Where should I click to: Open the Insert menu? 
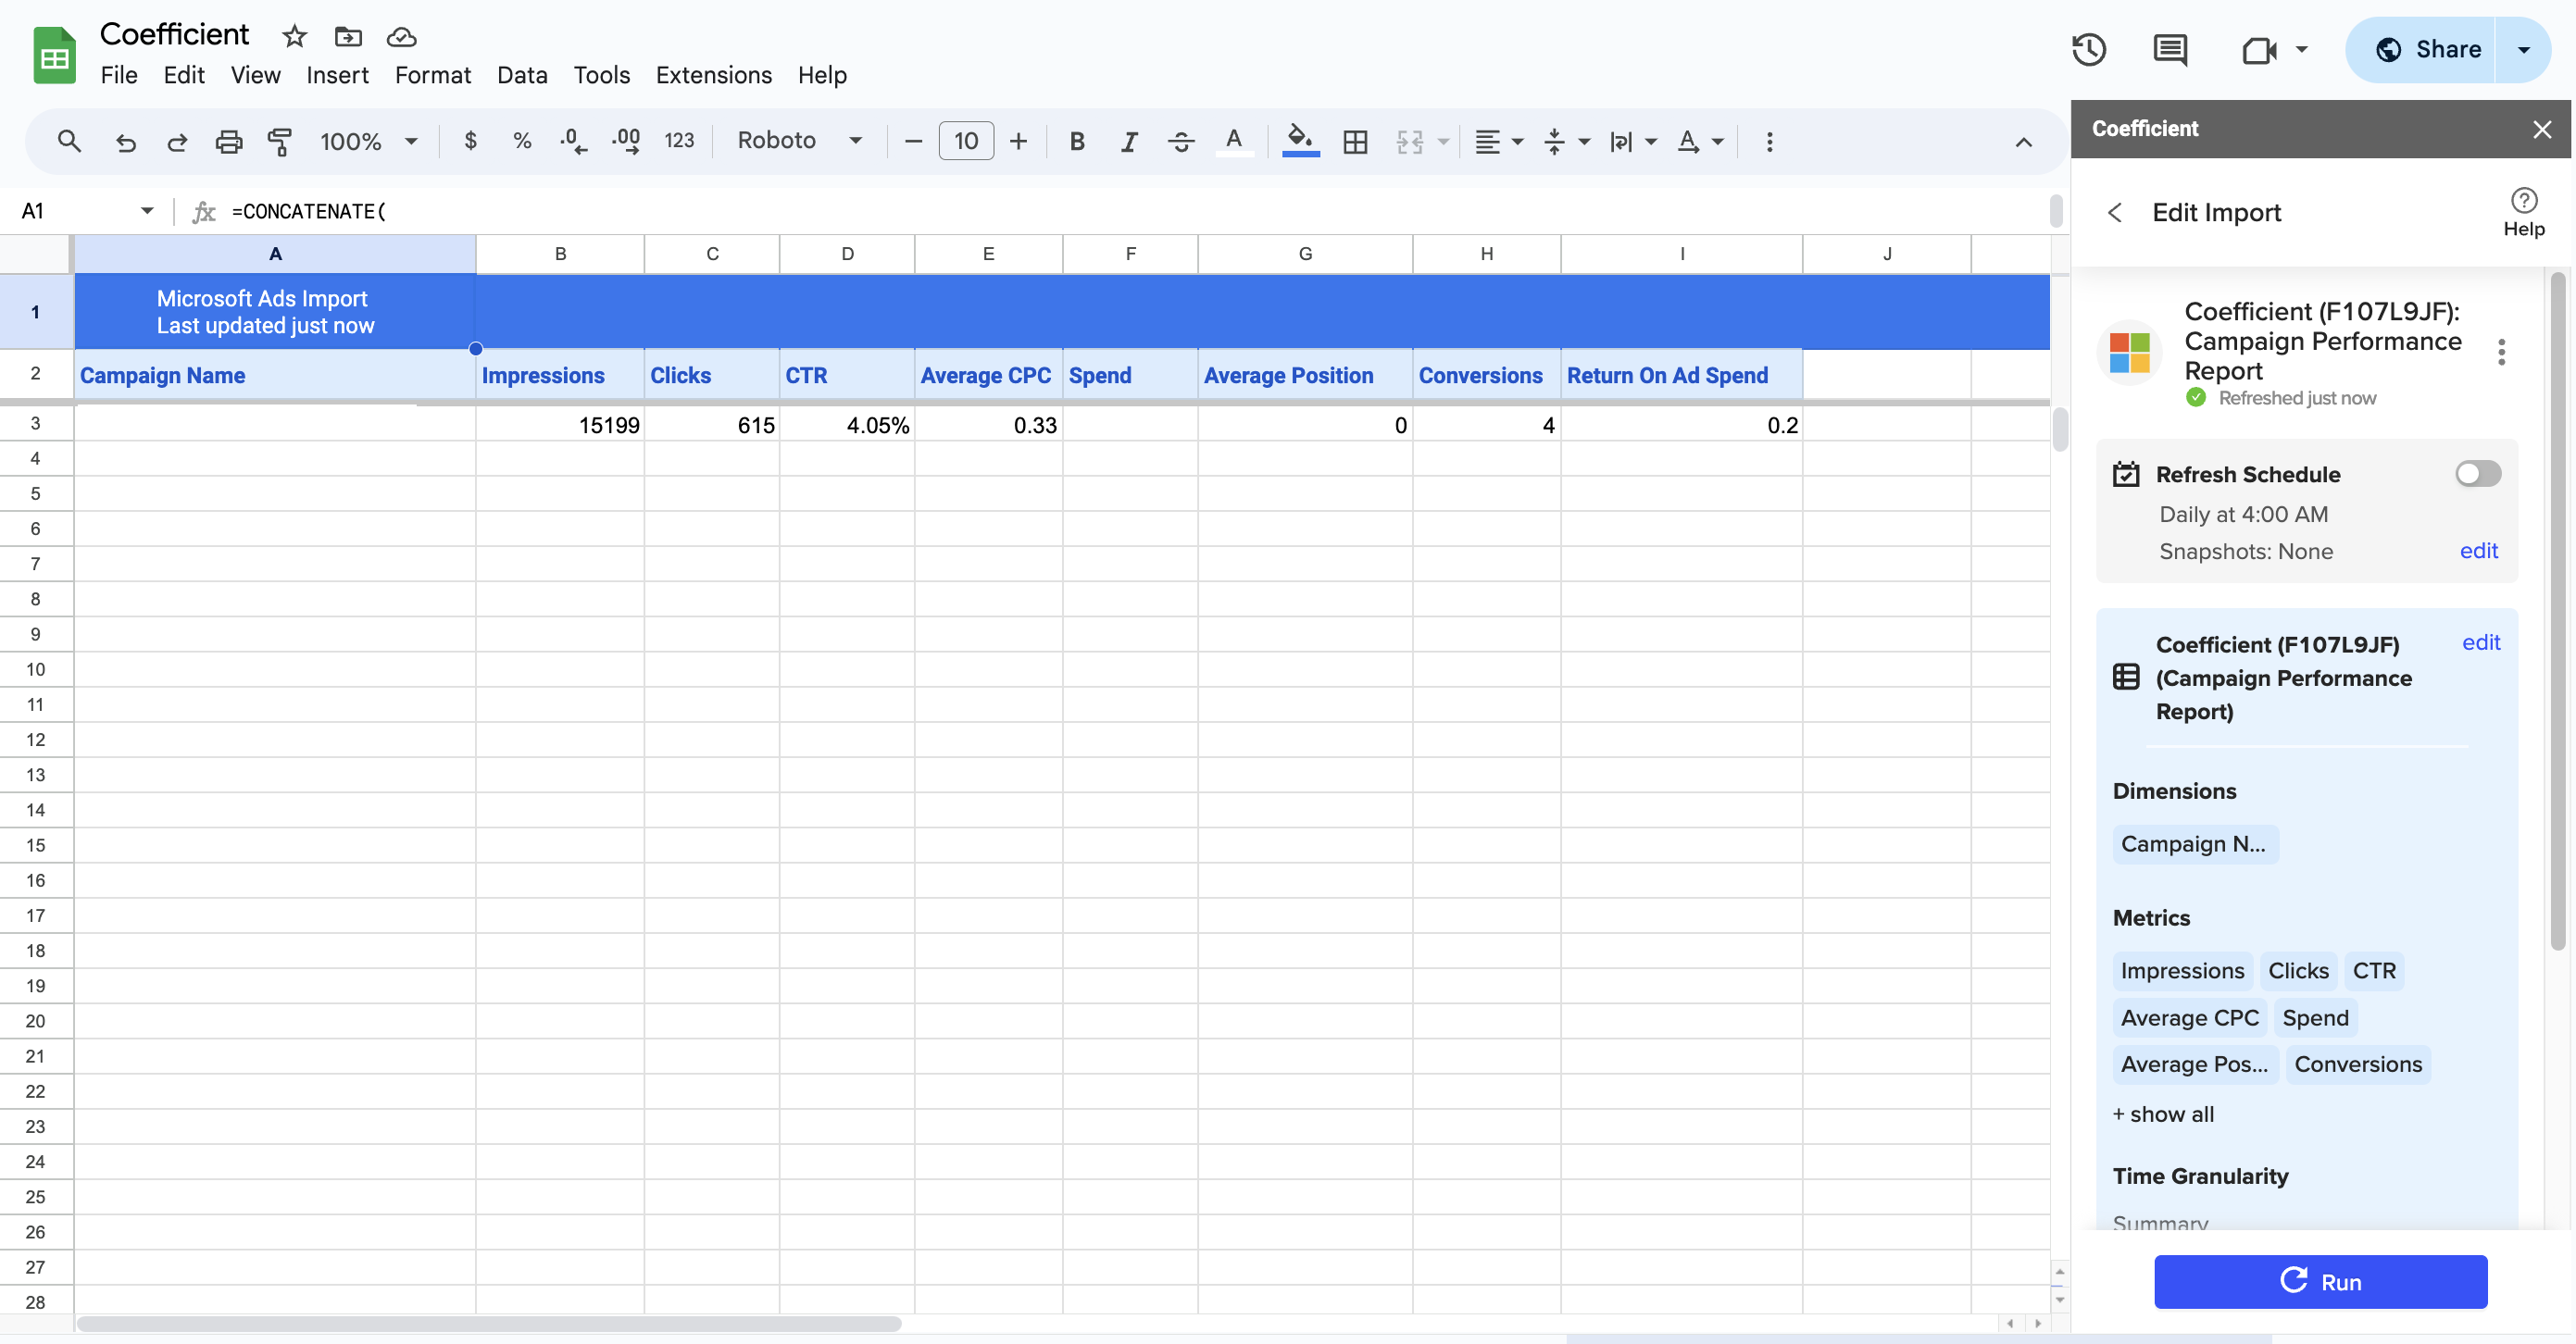337,76
